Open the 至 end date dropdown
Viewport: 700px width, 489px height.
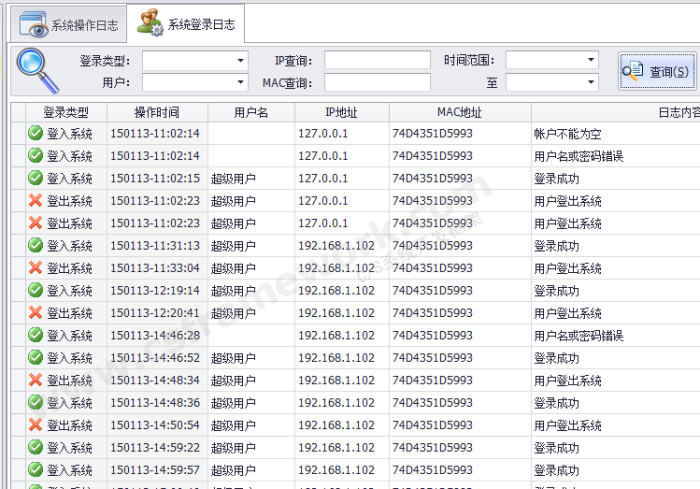point(591,83)
